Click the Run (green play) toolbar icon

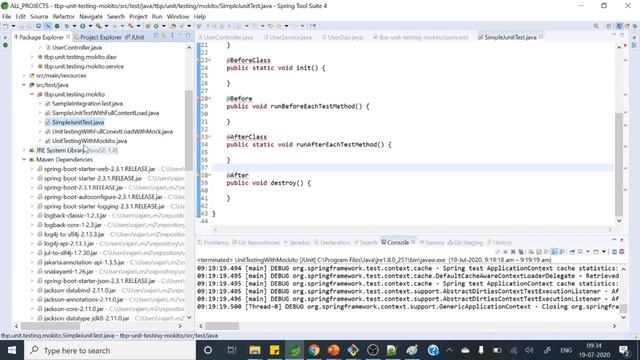click(82, 26)
